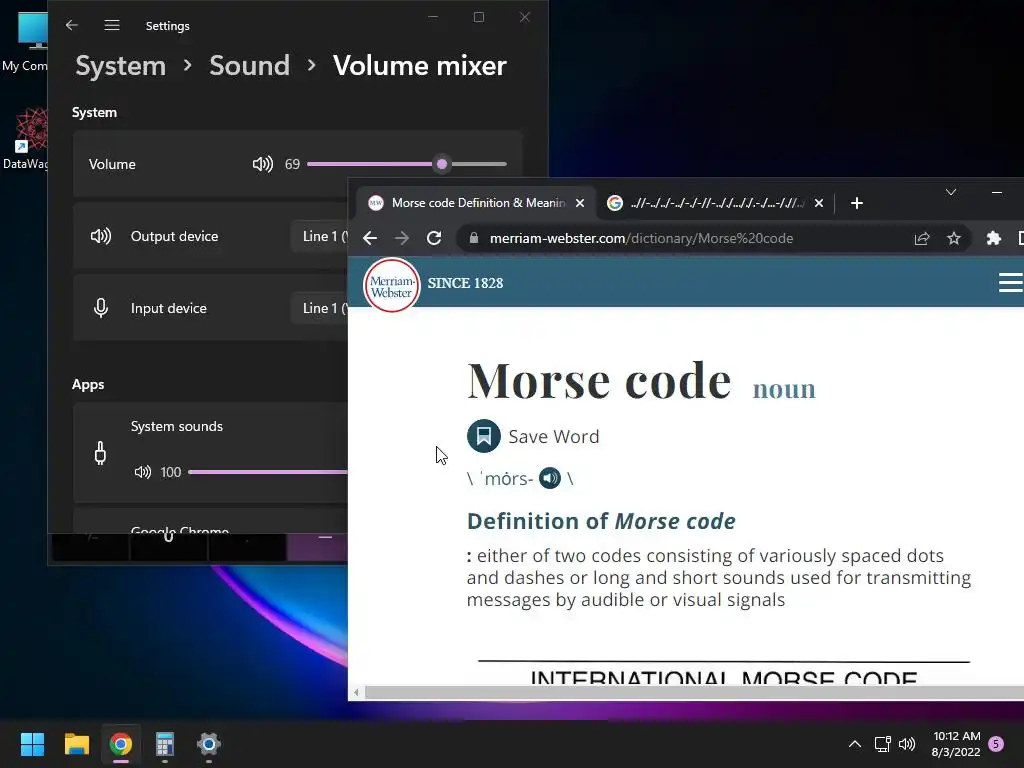Open a new Chrome tab
Screen dimensions: 1024x768
(x=857, y=203)
